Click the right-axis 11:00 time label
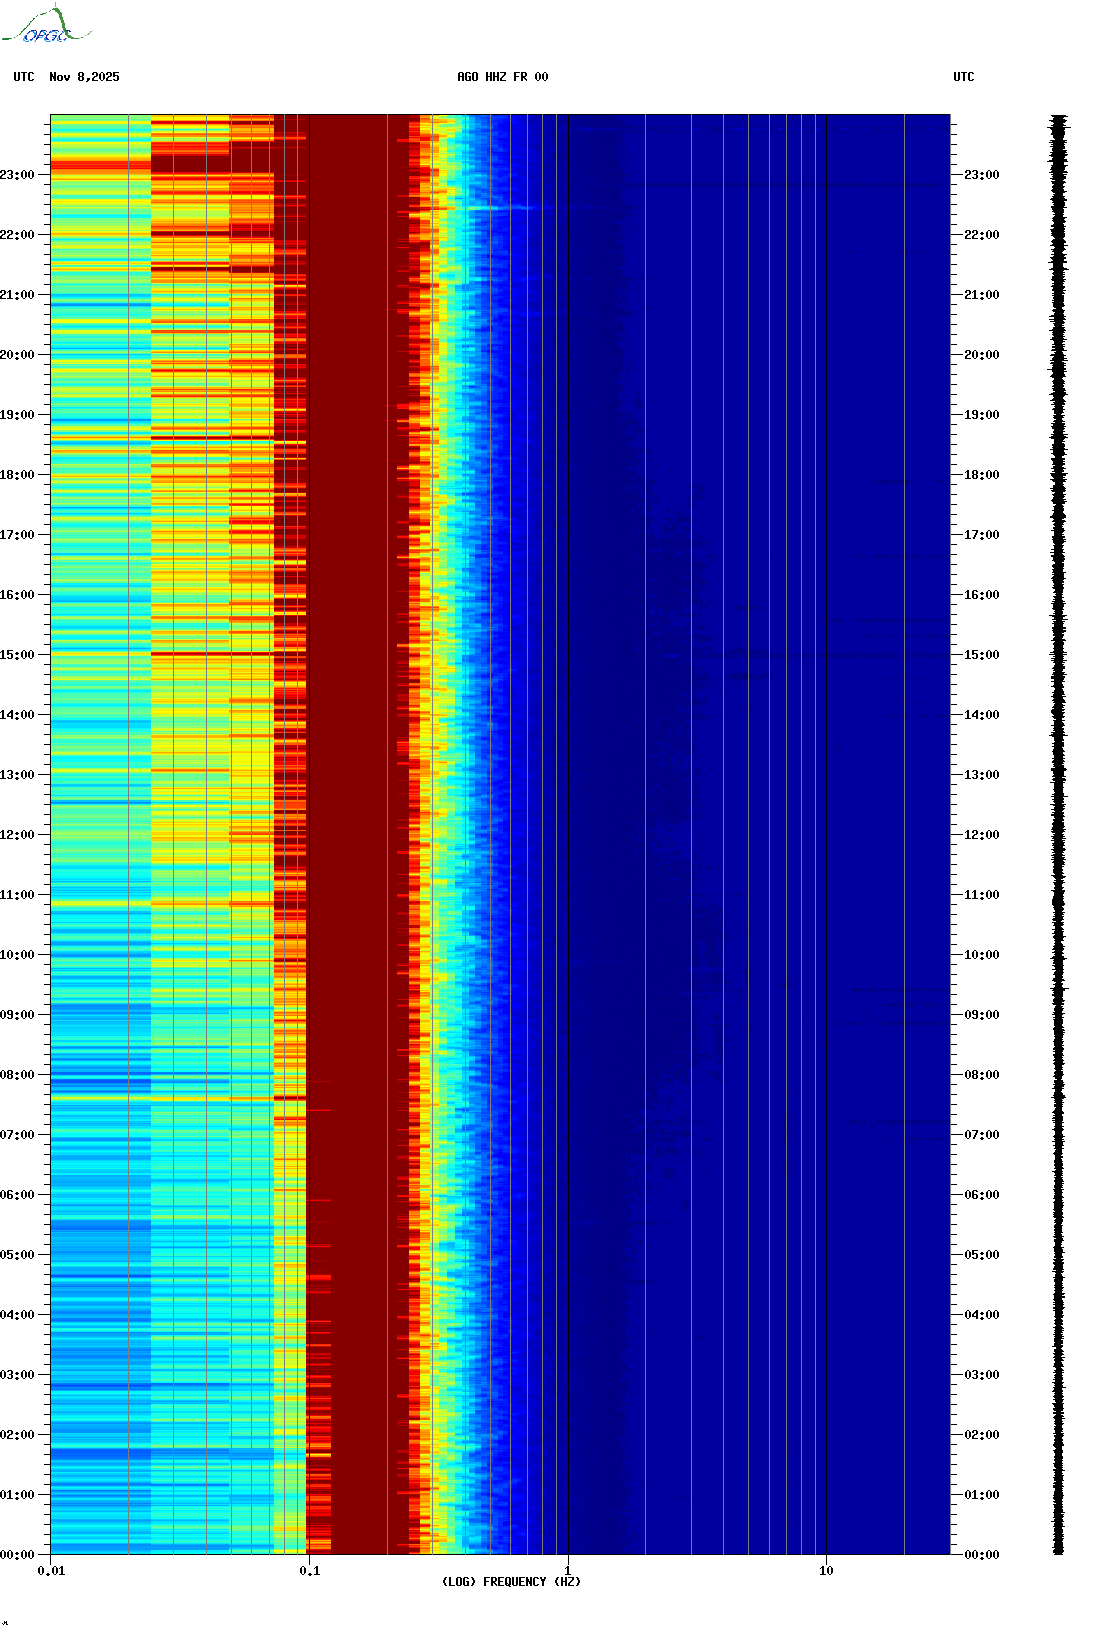Viewport: 1102px width, 1634px height. click(982, 895)
